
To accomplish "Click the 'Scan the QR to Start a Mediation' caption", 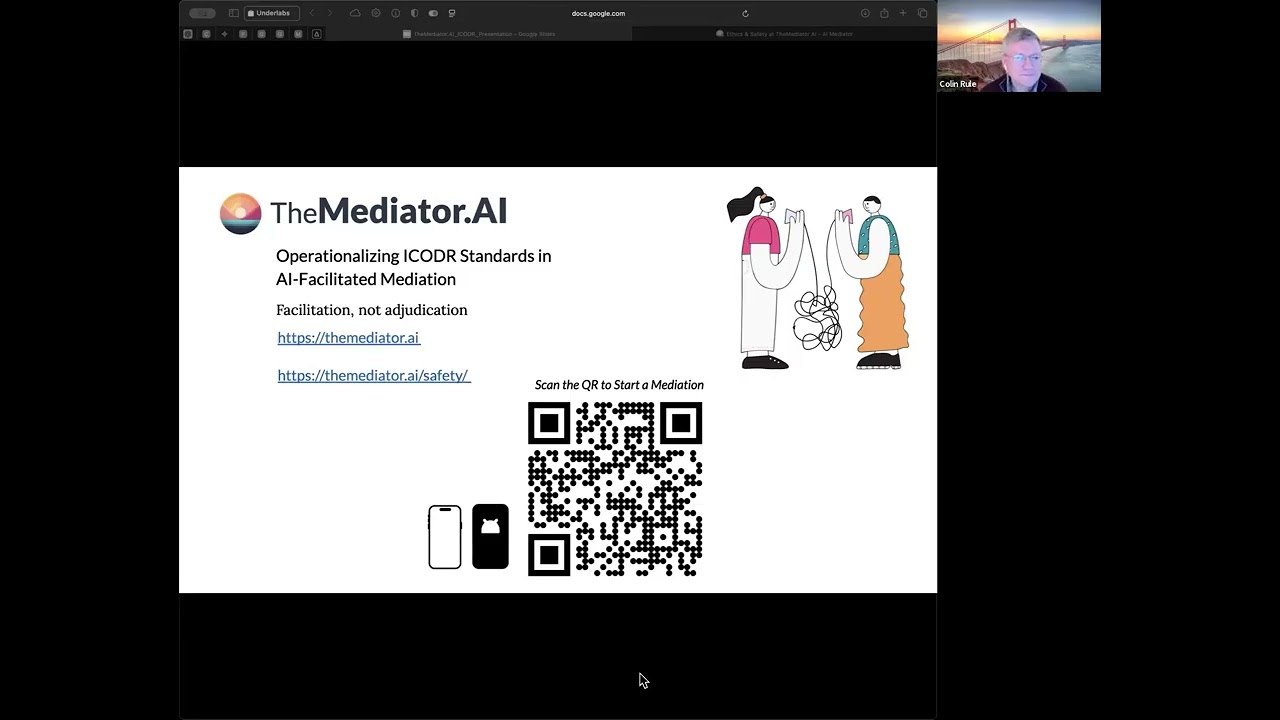I will tap(619, 385).
